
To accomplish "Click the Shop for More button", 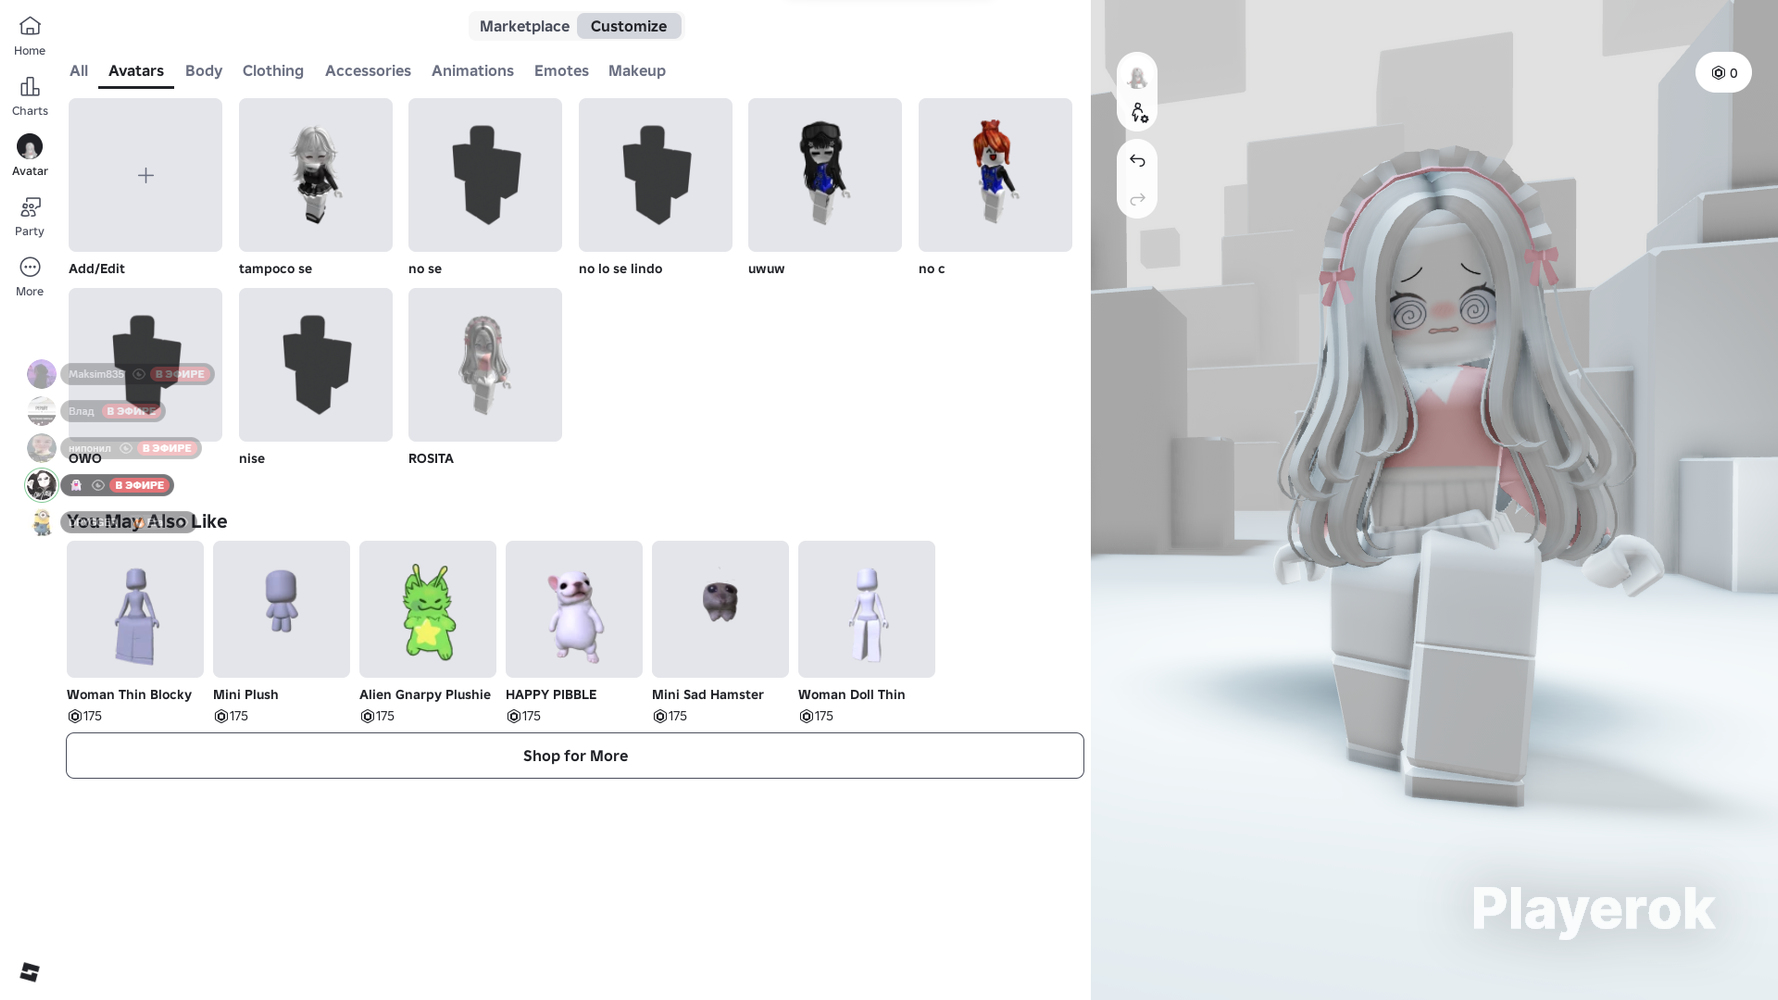I will pos(575,756).
